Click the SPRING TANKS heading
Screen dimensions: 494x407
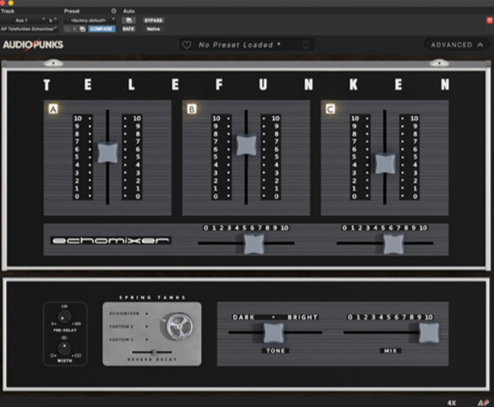[x=152, y=297]
